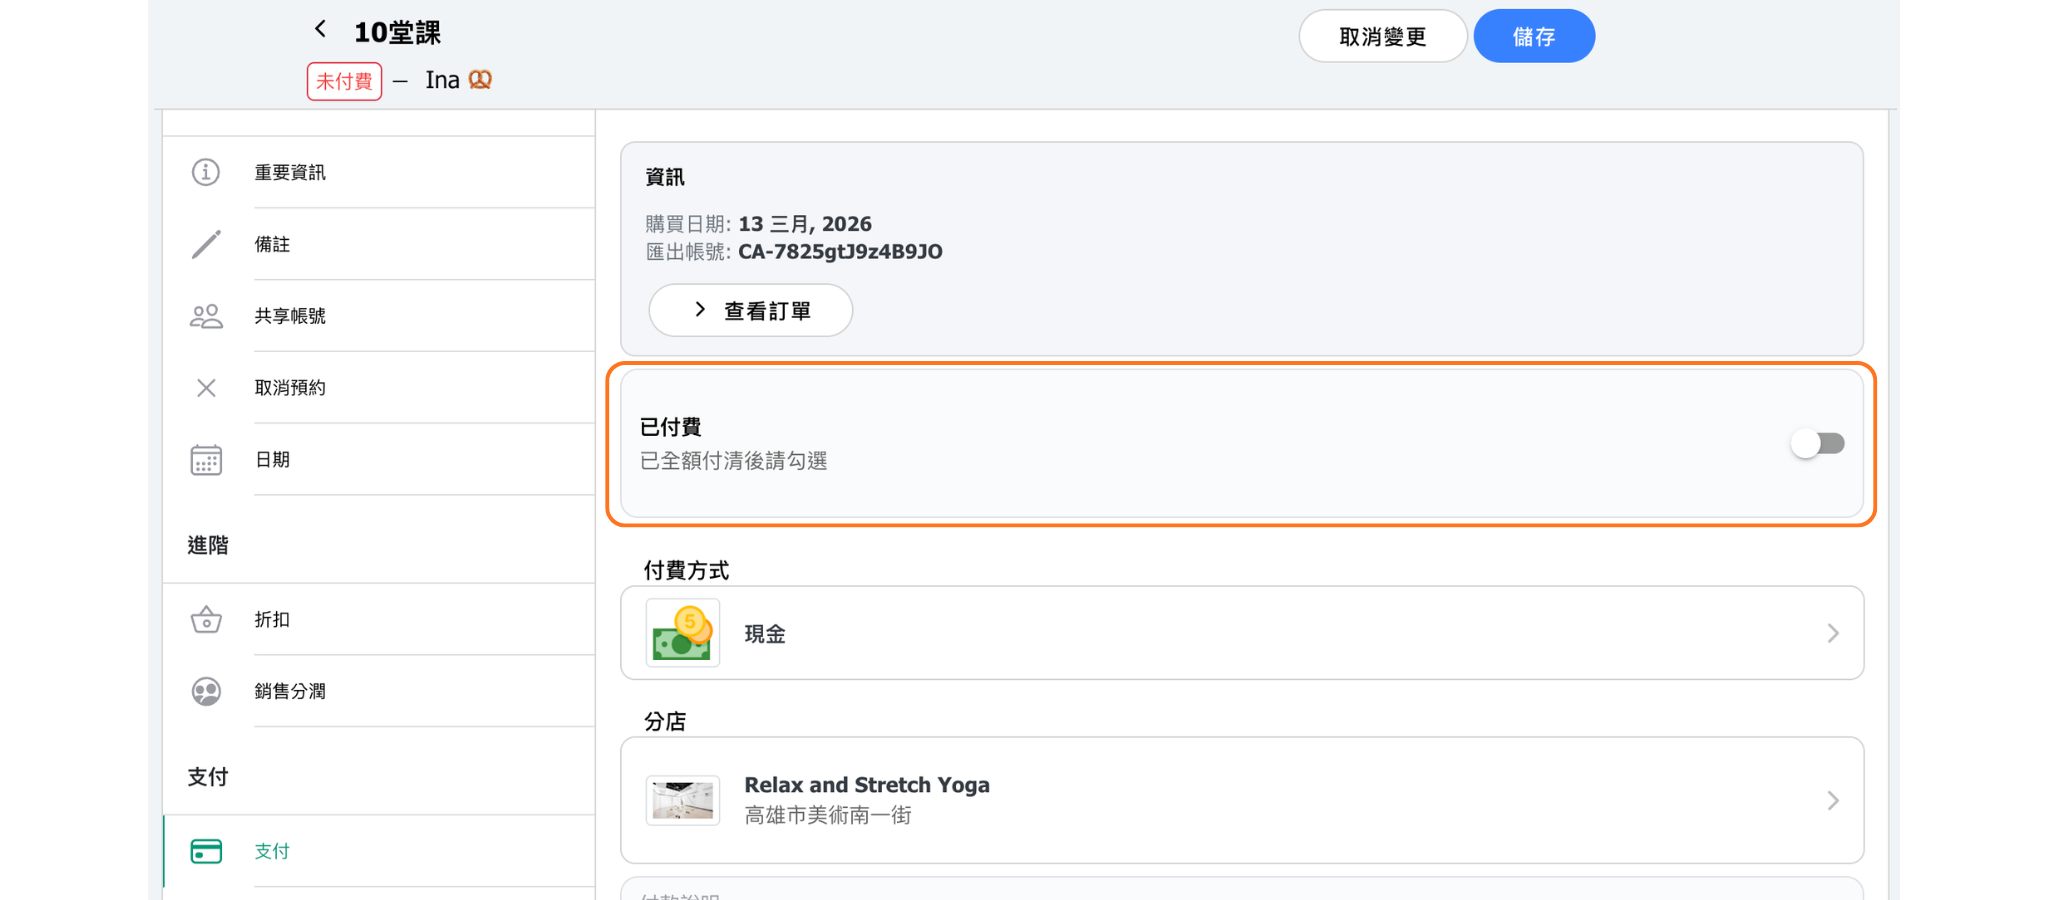Click the cash payment thumbnail image

click(682, 633)
